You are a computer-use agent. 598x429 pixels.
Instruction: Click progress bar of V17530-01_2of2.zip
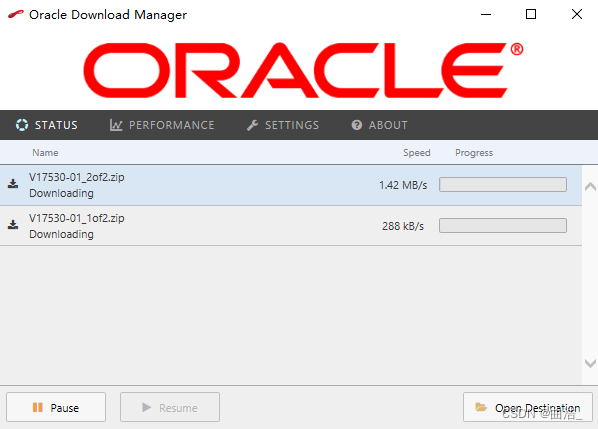click(503, 185)
